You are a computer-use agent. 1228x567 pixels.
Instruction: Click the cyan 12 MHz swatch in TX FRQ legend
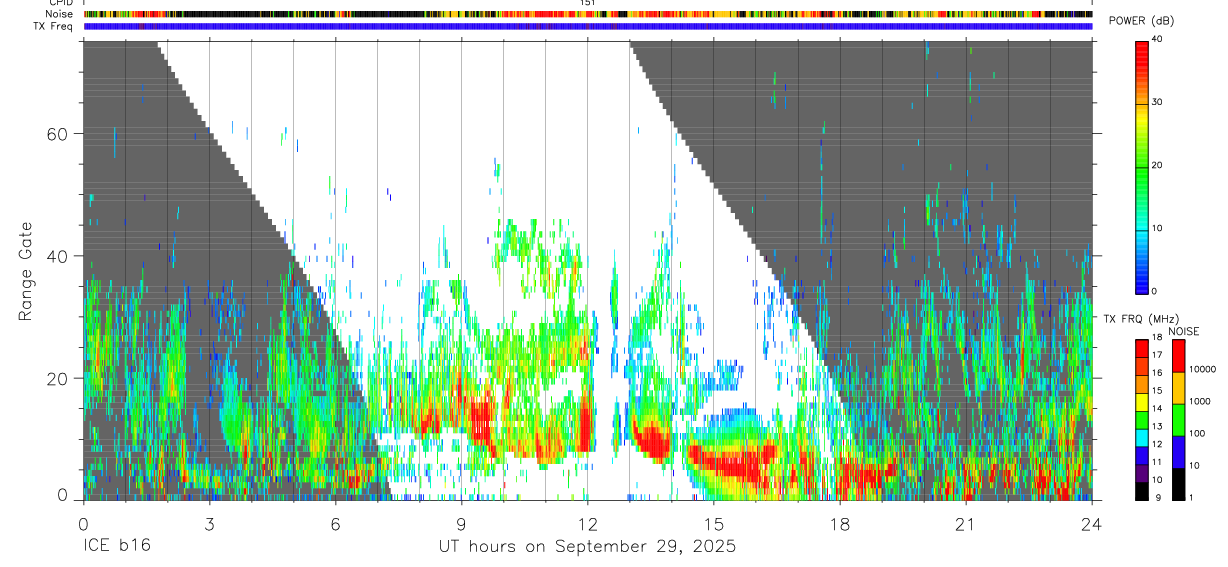[x=1141, y=437]
